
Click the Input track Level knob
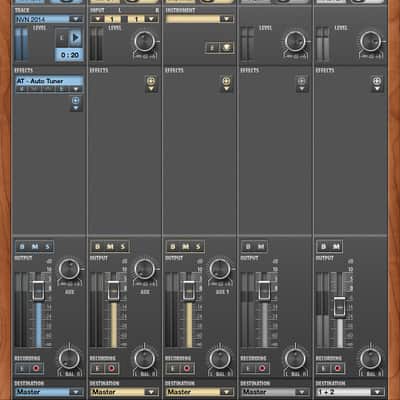point(144,41)
